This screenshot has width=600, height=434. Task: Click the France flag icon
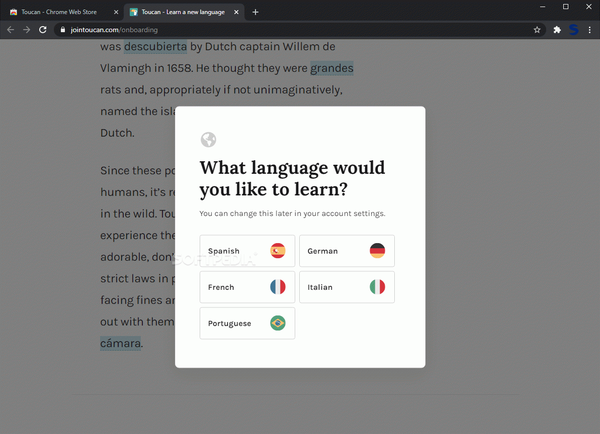coord(278,287)
